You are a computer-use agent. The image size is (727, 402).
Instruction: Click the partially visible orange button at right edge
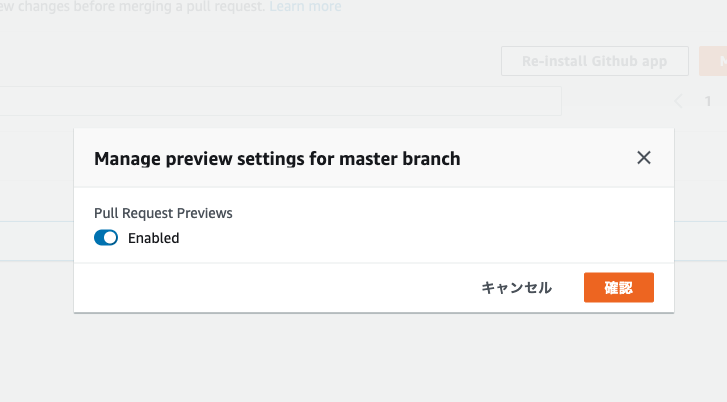tap(714, 61)
